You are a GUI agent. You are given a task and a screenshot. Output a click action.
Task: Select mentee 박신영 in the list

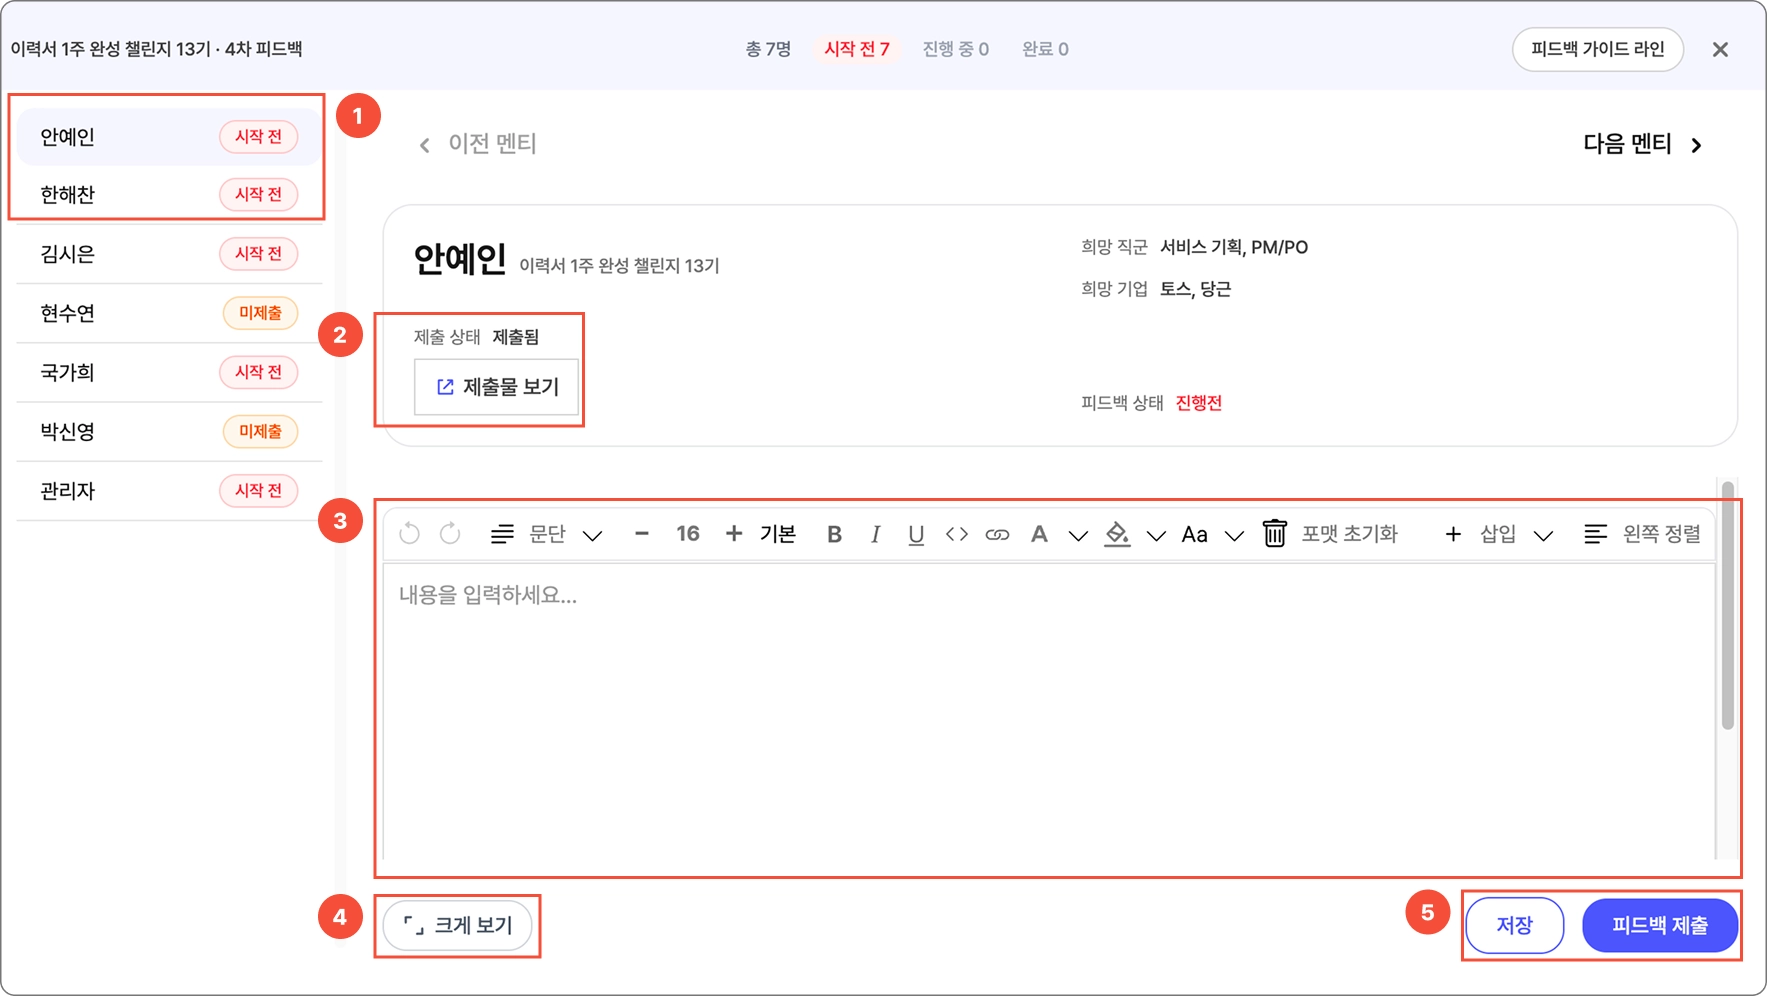169,431
